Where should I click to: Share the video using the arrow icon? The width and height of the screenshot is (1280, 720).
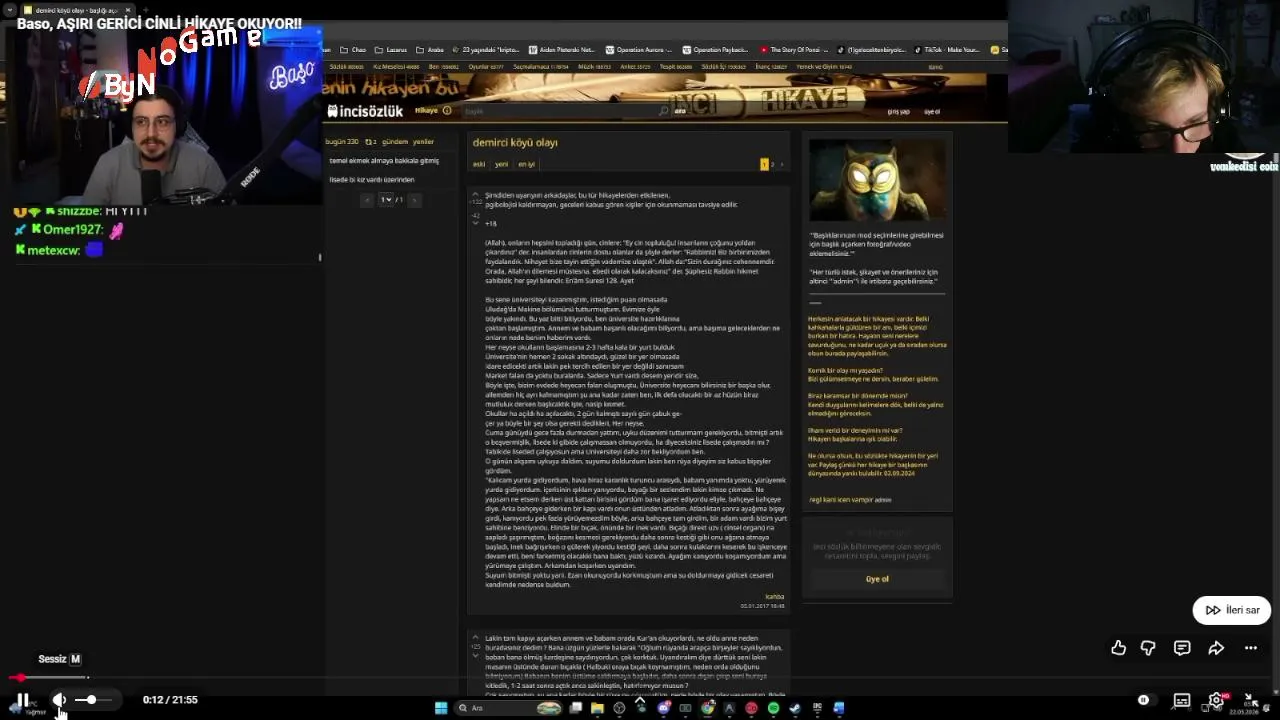coord(1216,648)
